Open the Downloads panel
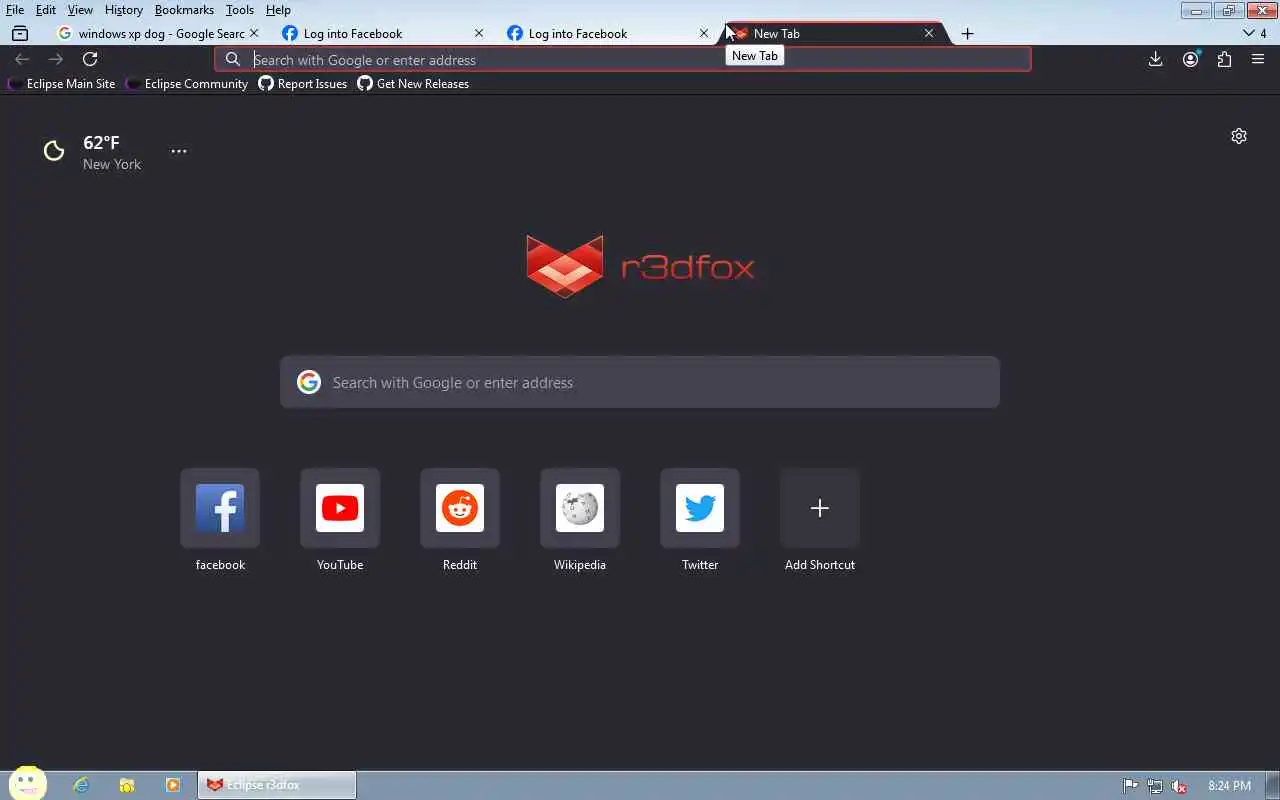This screenshot has width=1280, height=800. (1156, 60)
